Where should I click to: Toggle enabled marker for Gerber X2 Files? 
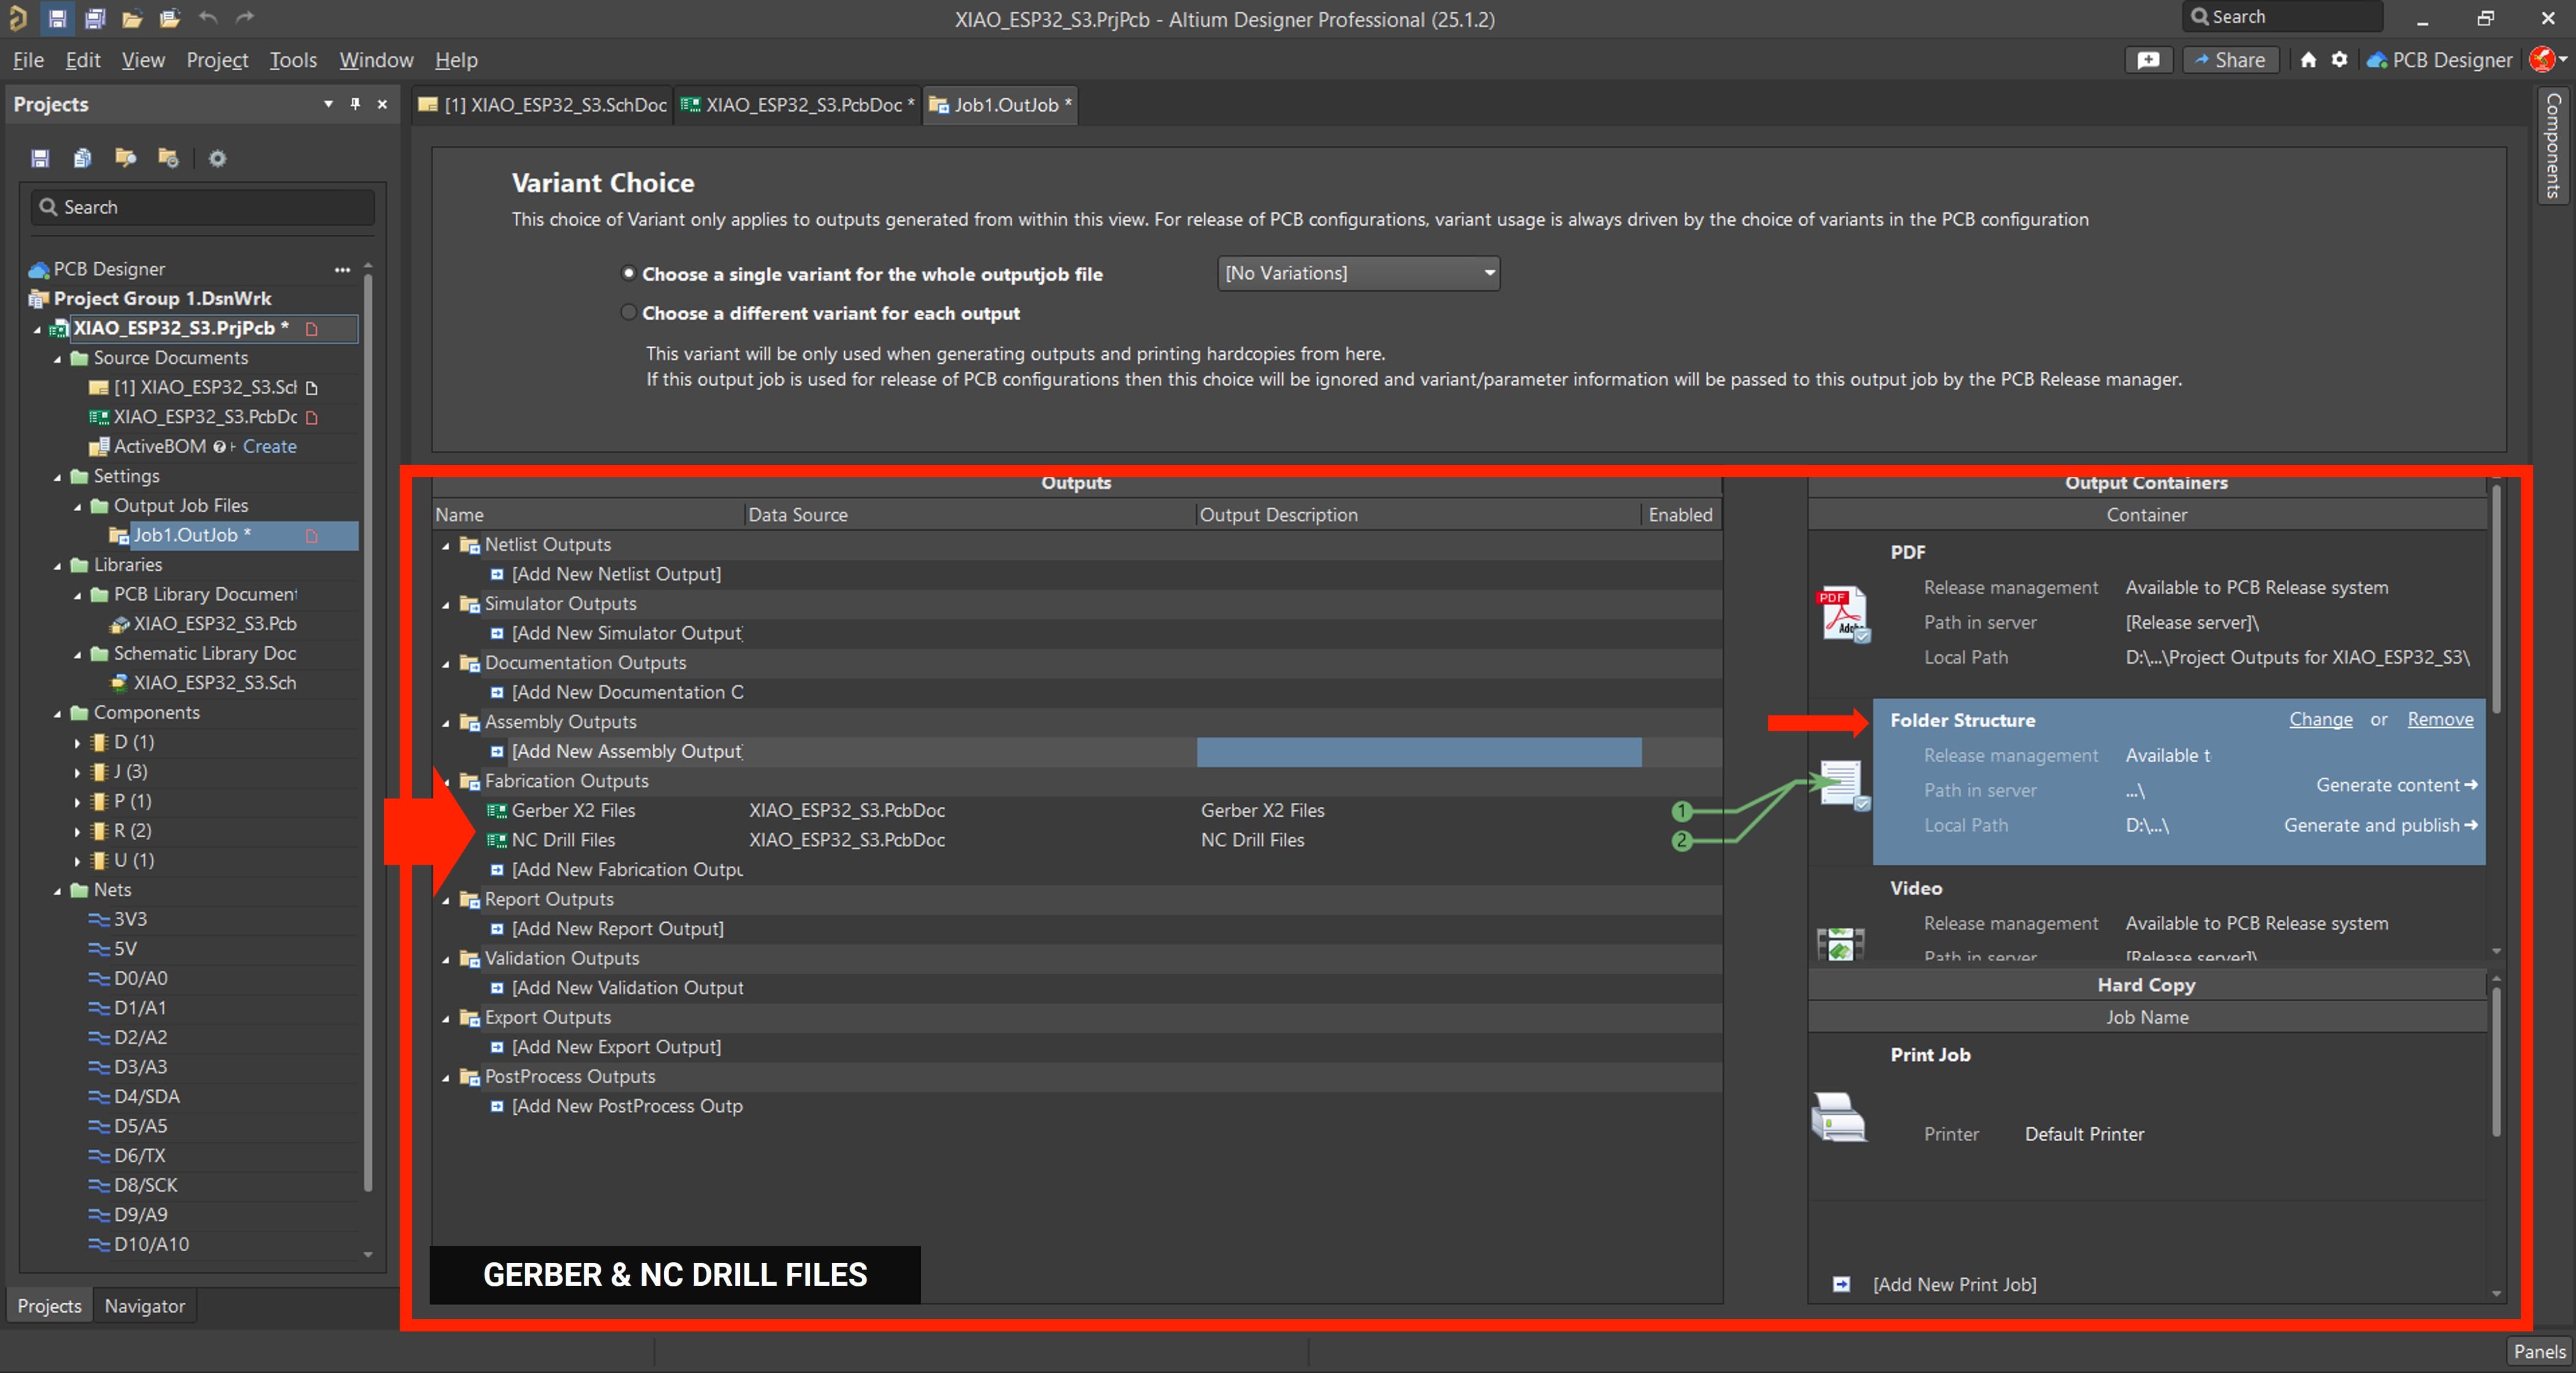click(1681, 810)
